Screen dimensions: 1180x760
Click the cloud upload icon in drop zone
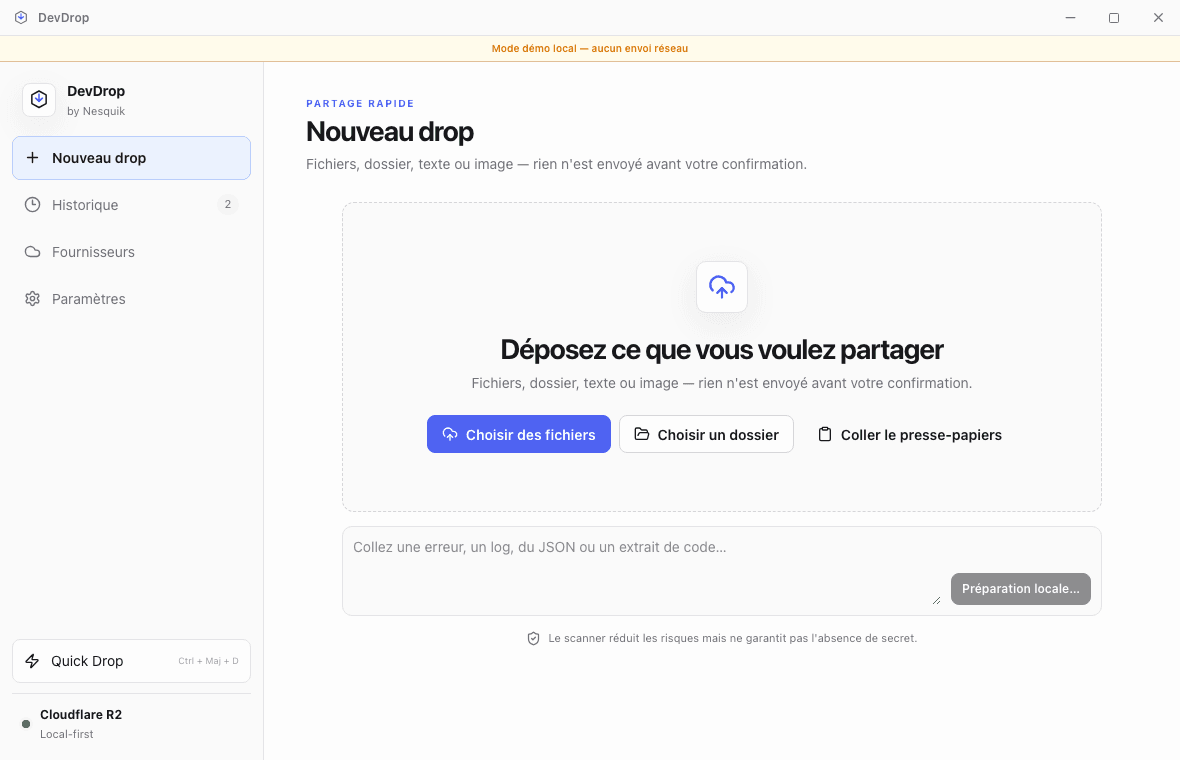[722, 287]
